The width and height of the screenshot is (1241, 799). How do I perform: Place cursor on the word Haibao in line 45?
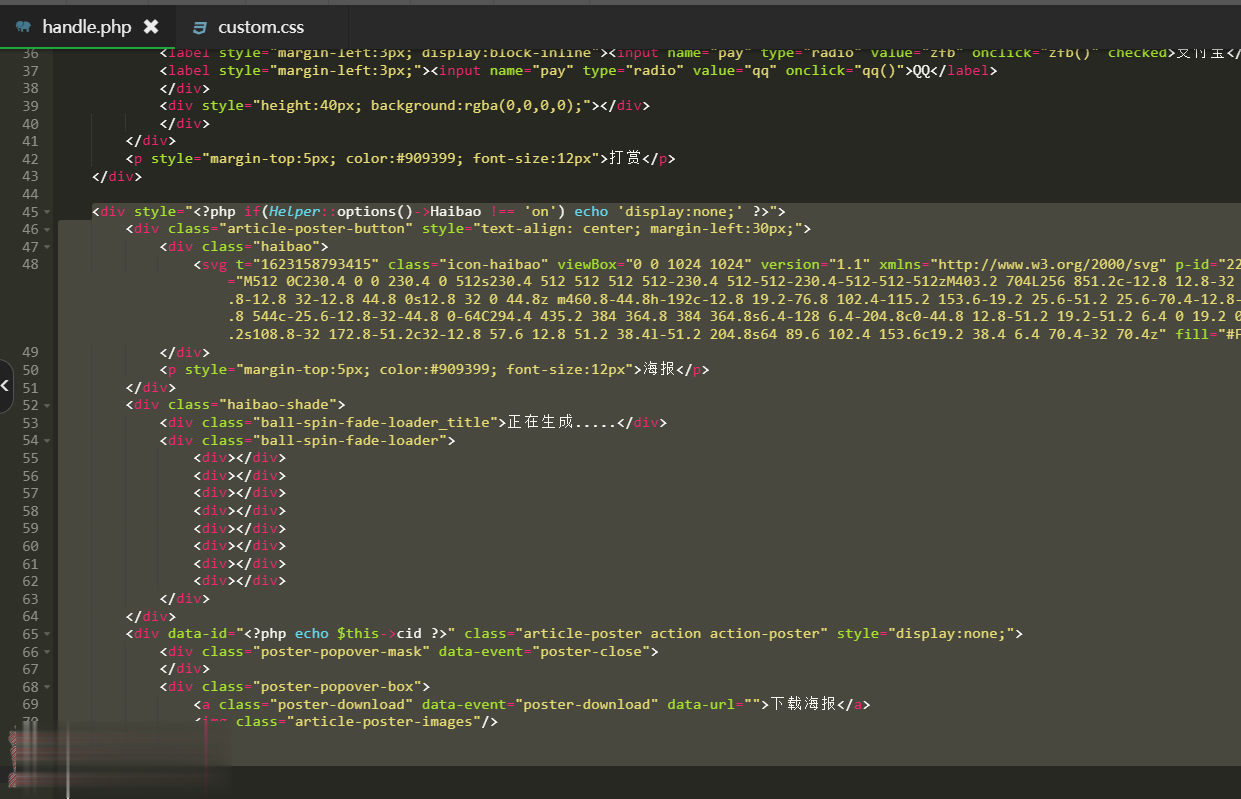pos(455,211)
